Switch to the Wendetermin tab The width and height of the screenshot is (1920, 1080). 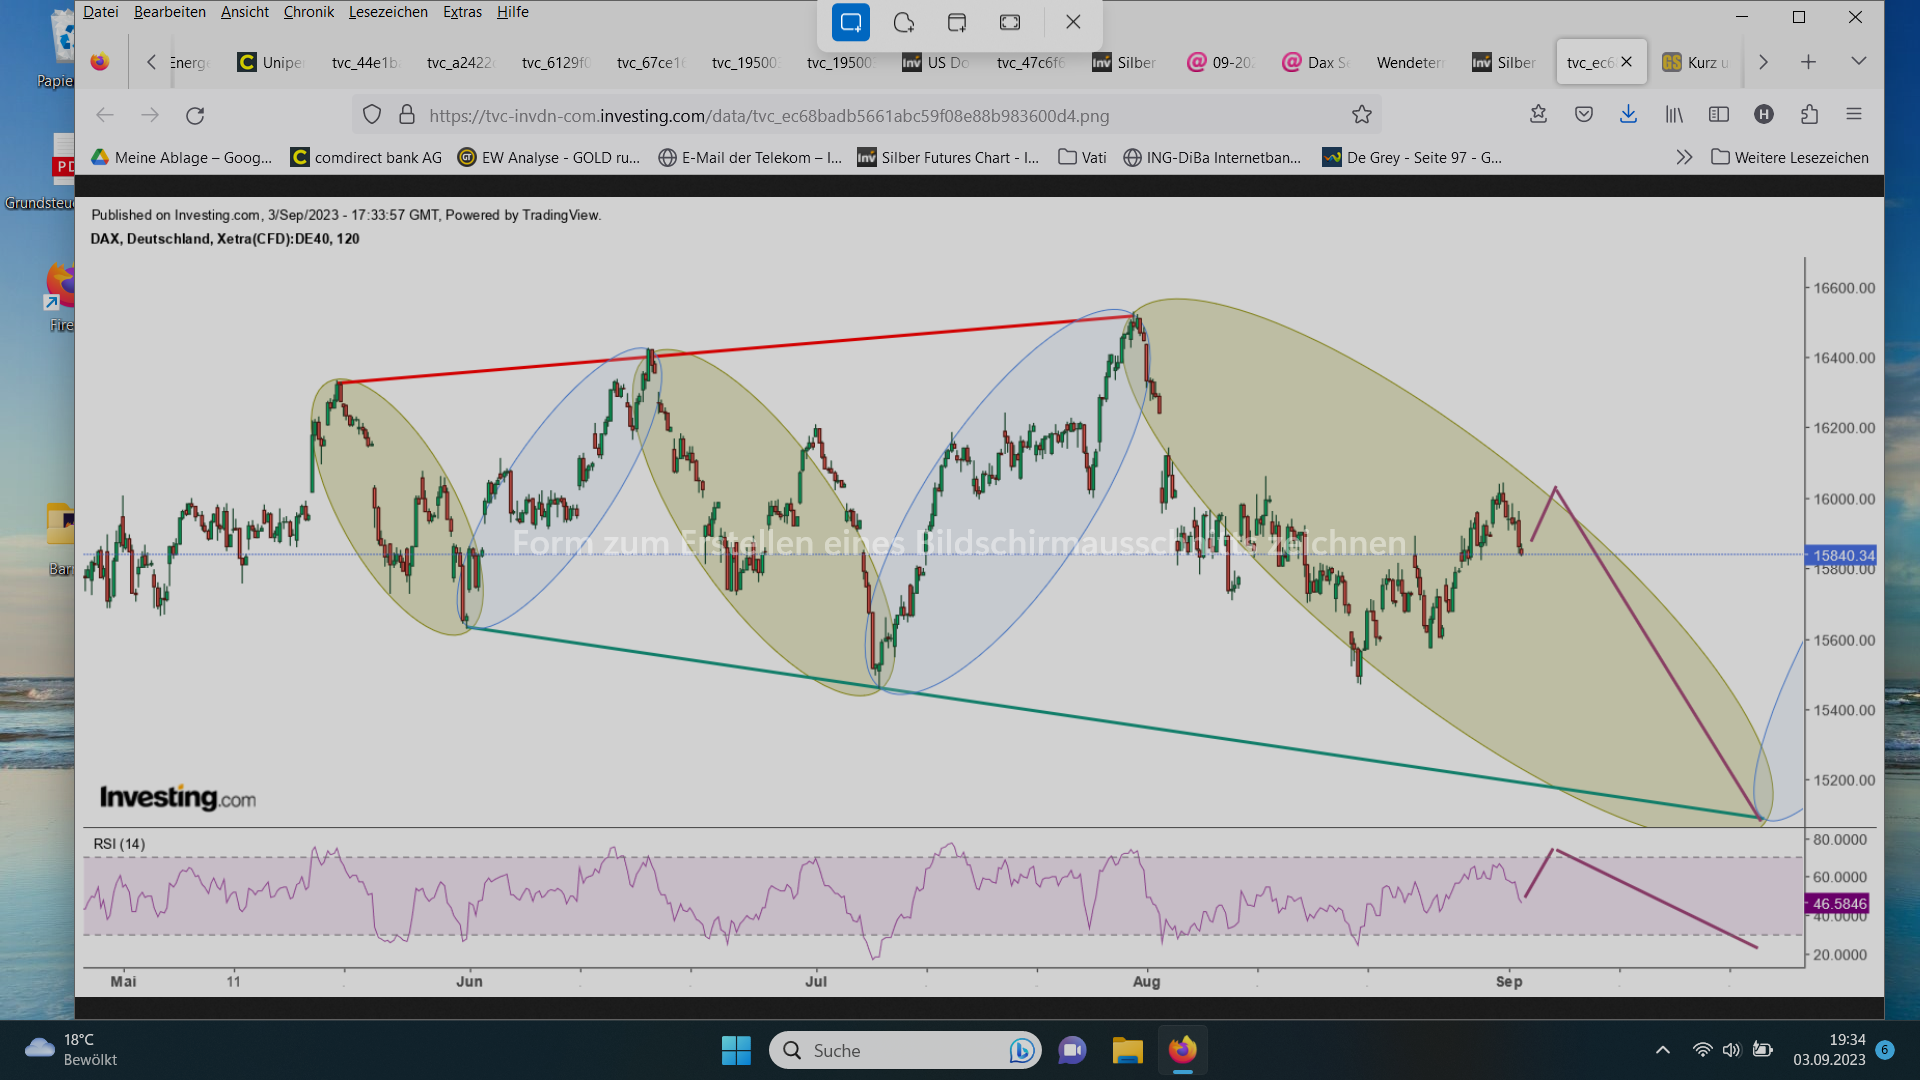point(1409,62)
